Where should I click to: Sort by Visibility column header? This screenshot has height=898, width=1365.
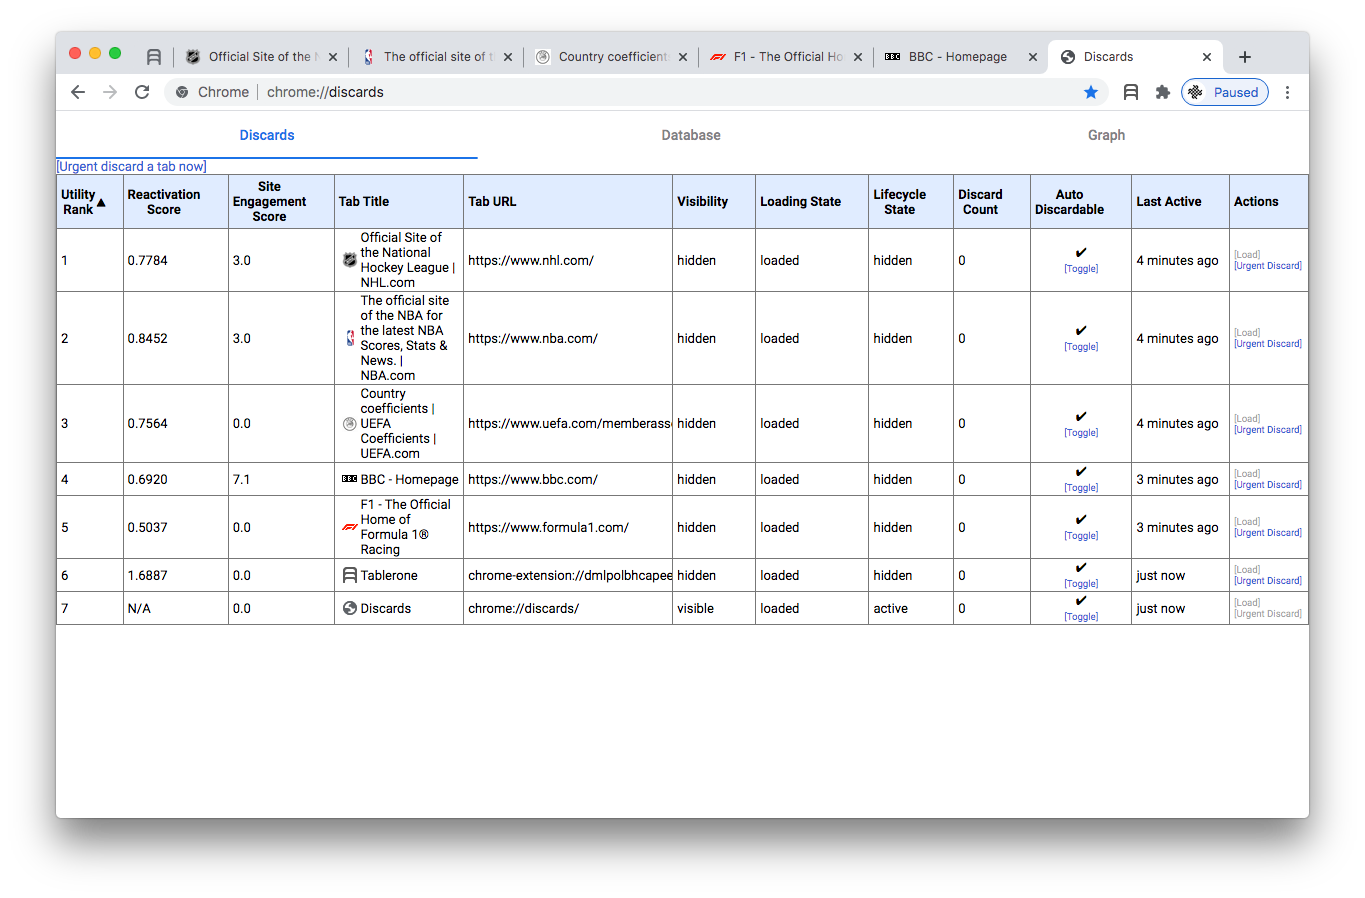[713, 202]
